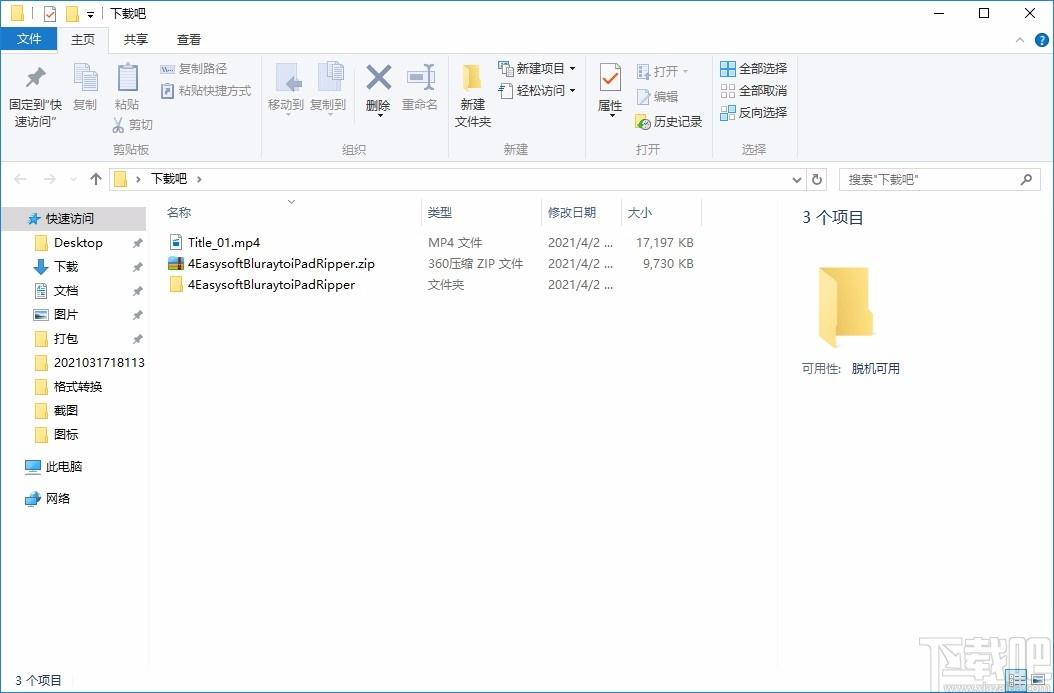Sort by 名称 column header

pos(179,212)
